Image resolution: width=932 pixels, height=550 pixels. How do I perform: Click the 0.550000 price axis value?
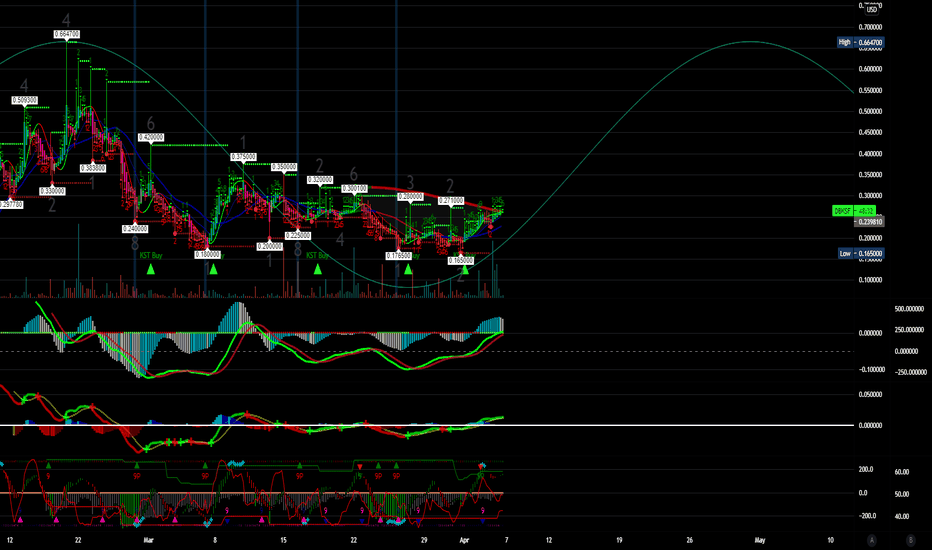pos(870,90)
